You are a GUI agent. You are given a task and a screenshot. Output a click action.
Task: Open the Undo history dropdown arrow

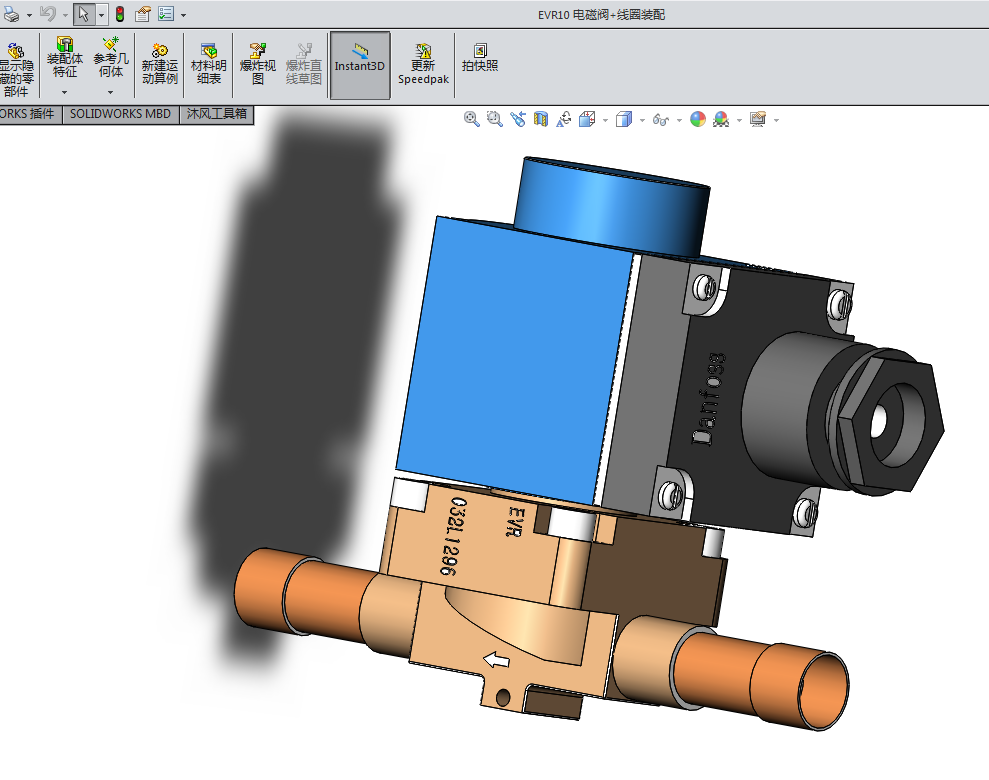pos(65,15)
